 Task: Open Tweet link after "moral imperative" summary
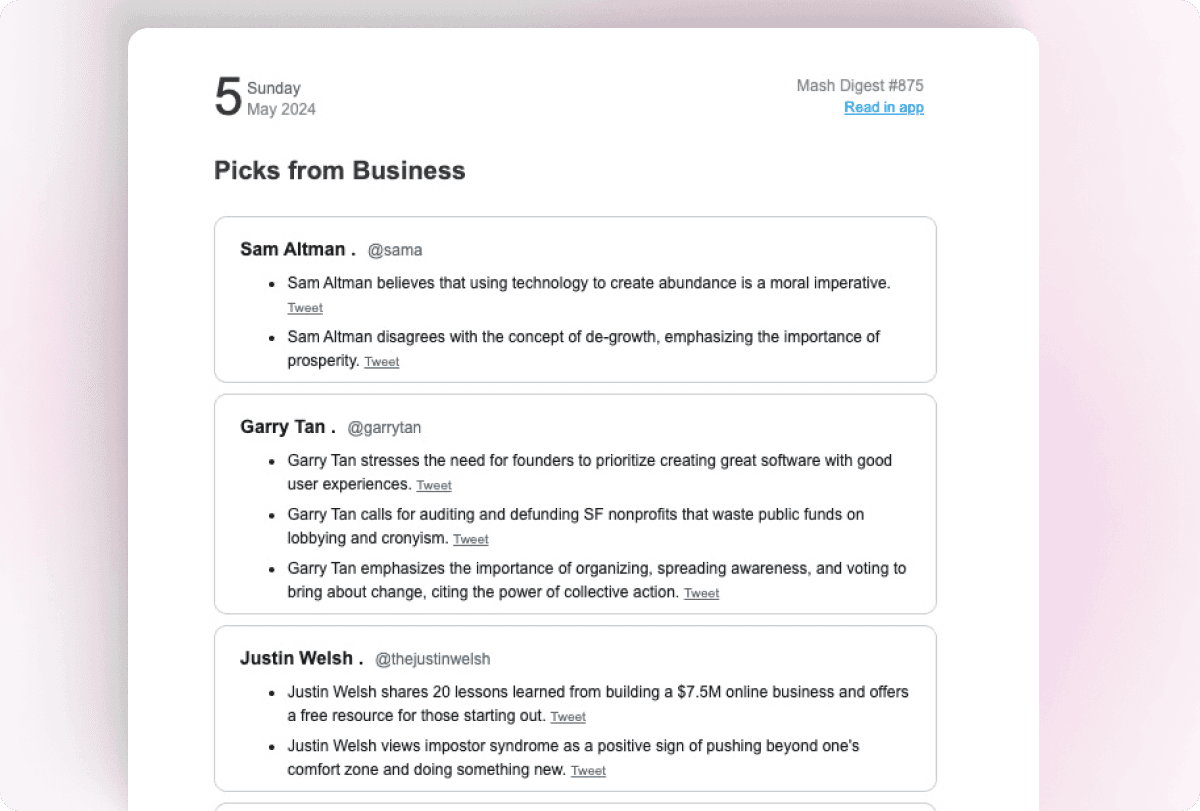coord(305,308)
